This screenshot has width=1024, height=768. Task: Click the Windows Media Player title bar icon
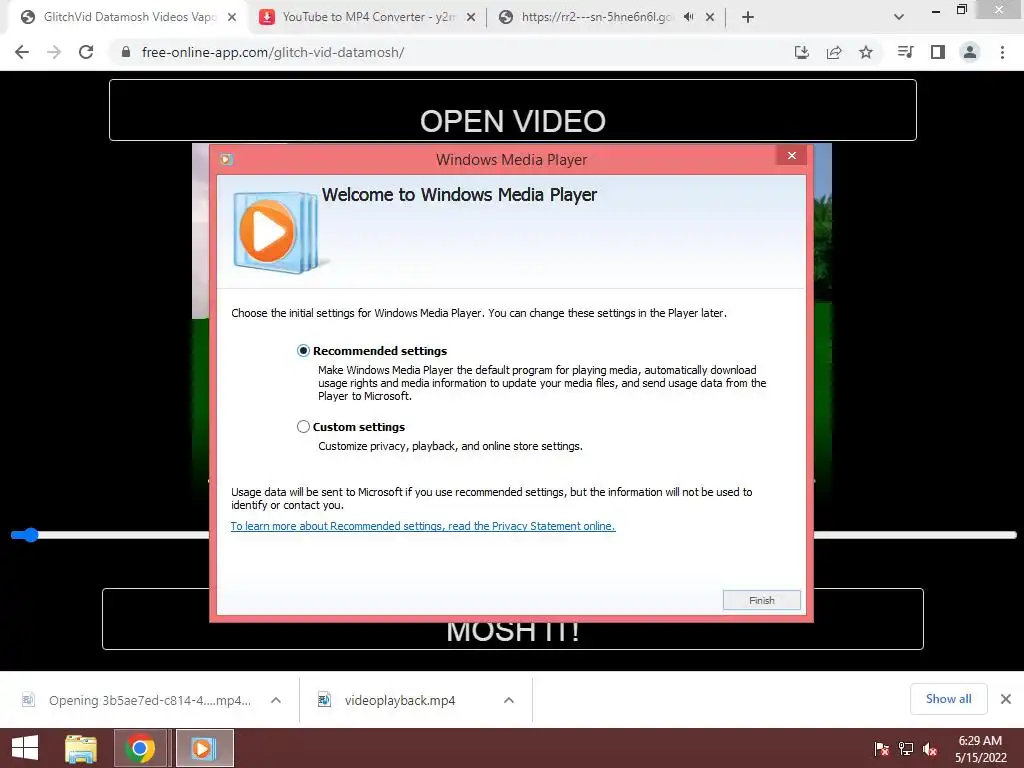226,159
